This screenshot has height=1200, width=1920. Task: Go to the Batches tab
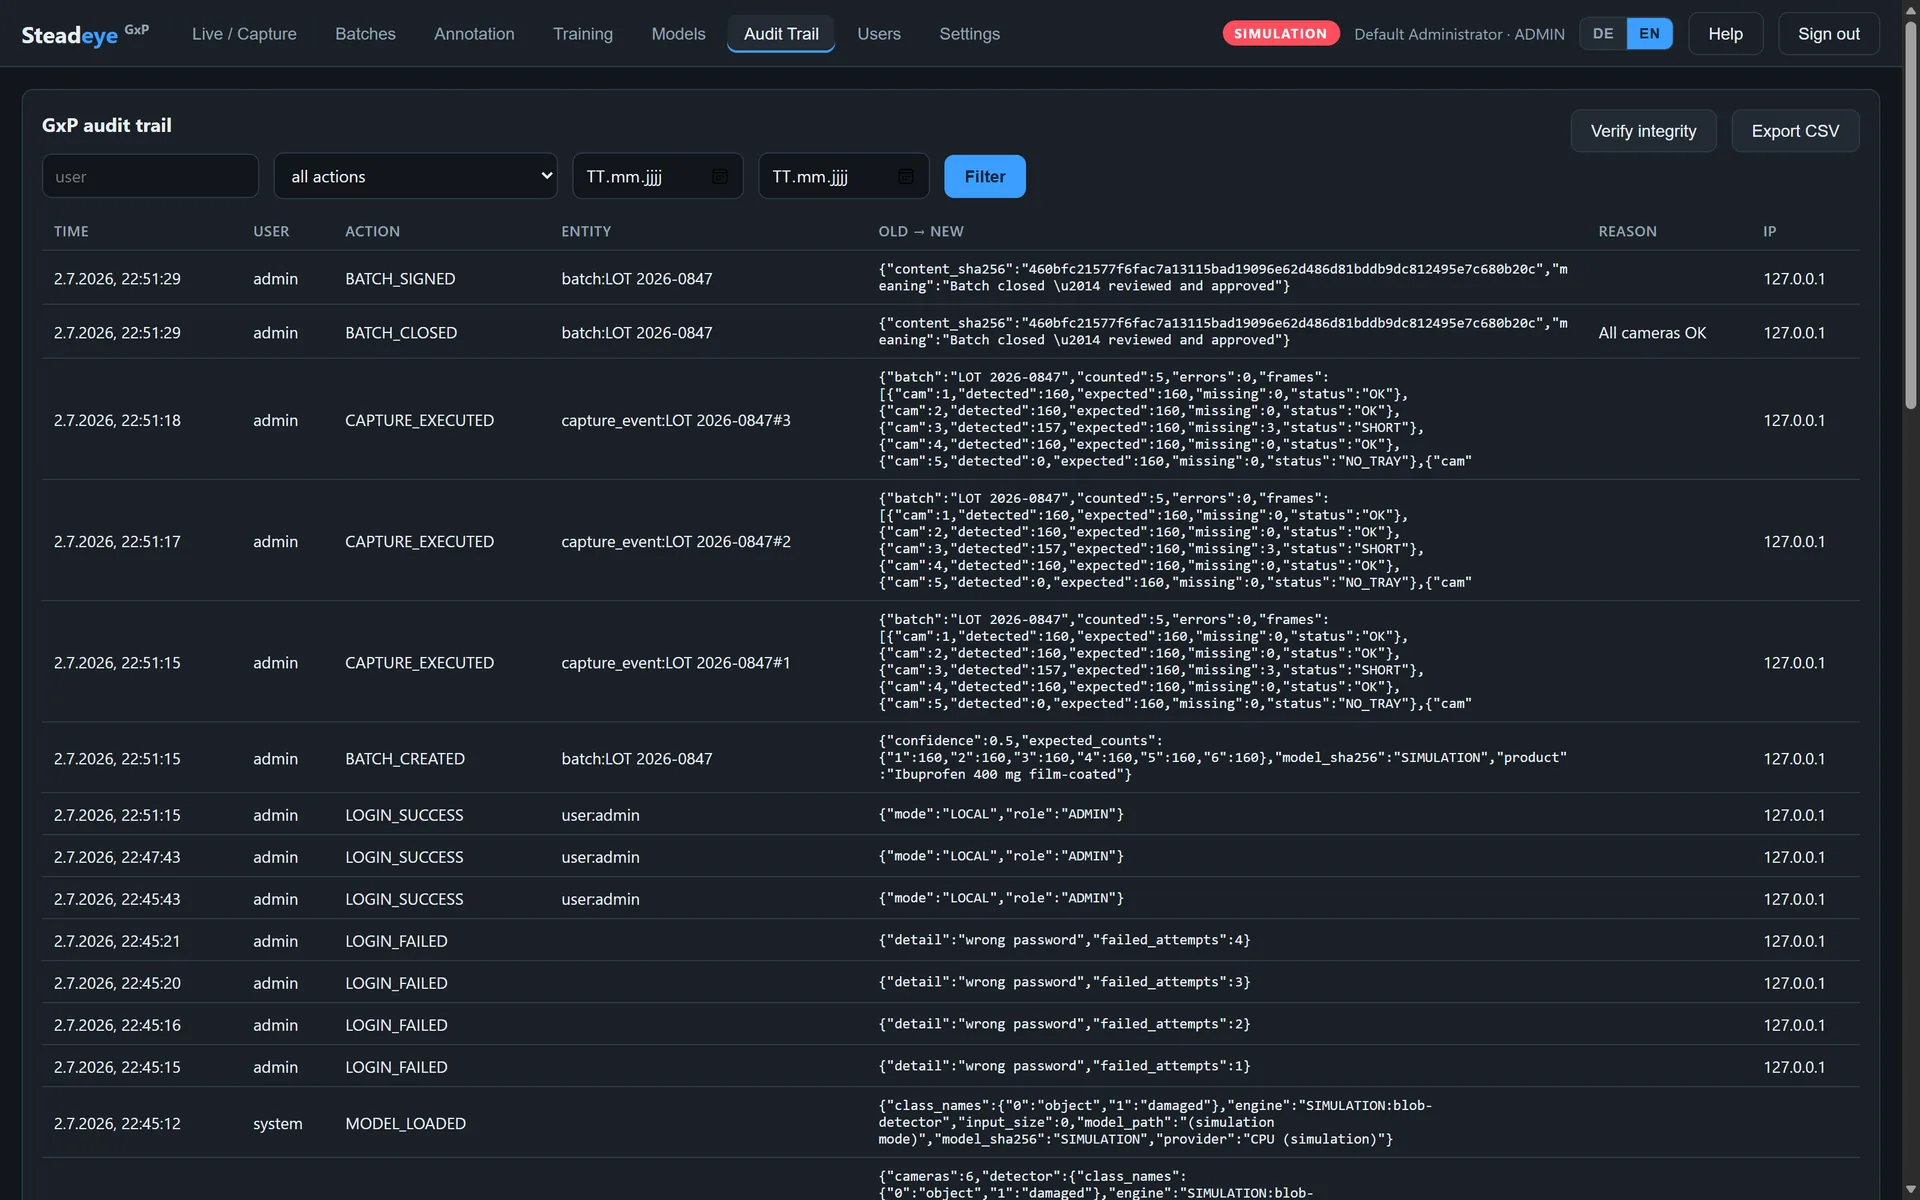point(365,34)
